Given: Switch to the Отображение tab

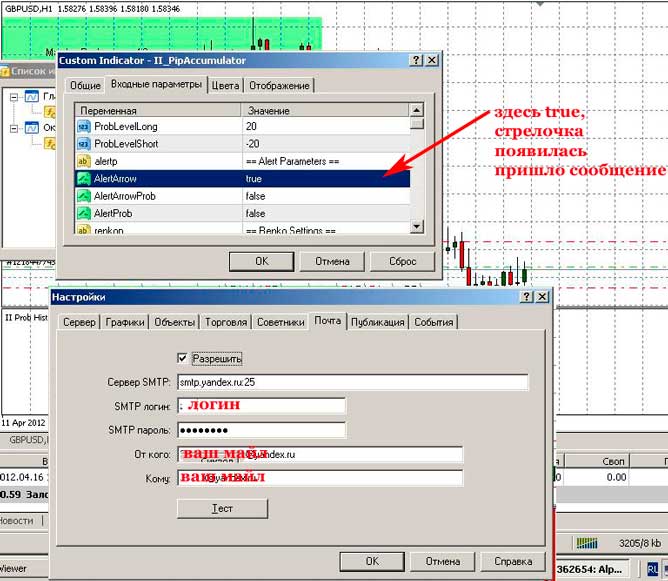Looking at the screenshot, I should tap(279, 86).
